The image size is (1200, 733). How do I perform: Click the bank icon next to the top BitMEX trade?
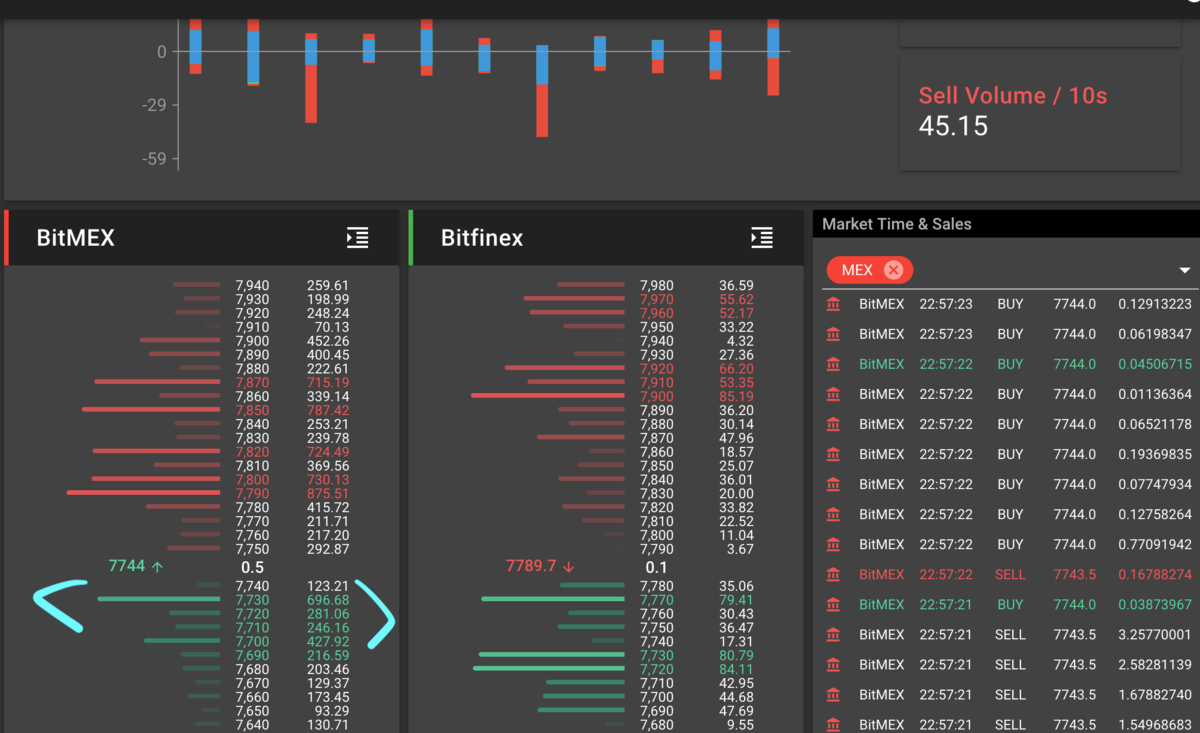pos(833,303)
